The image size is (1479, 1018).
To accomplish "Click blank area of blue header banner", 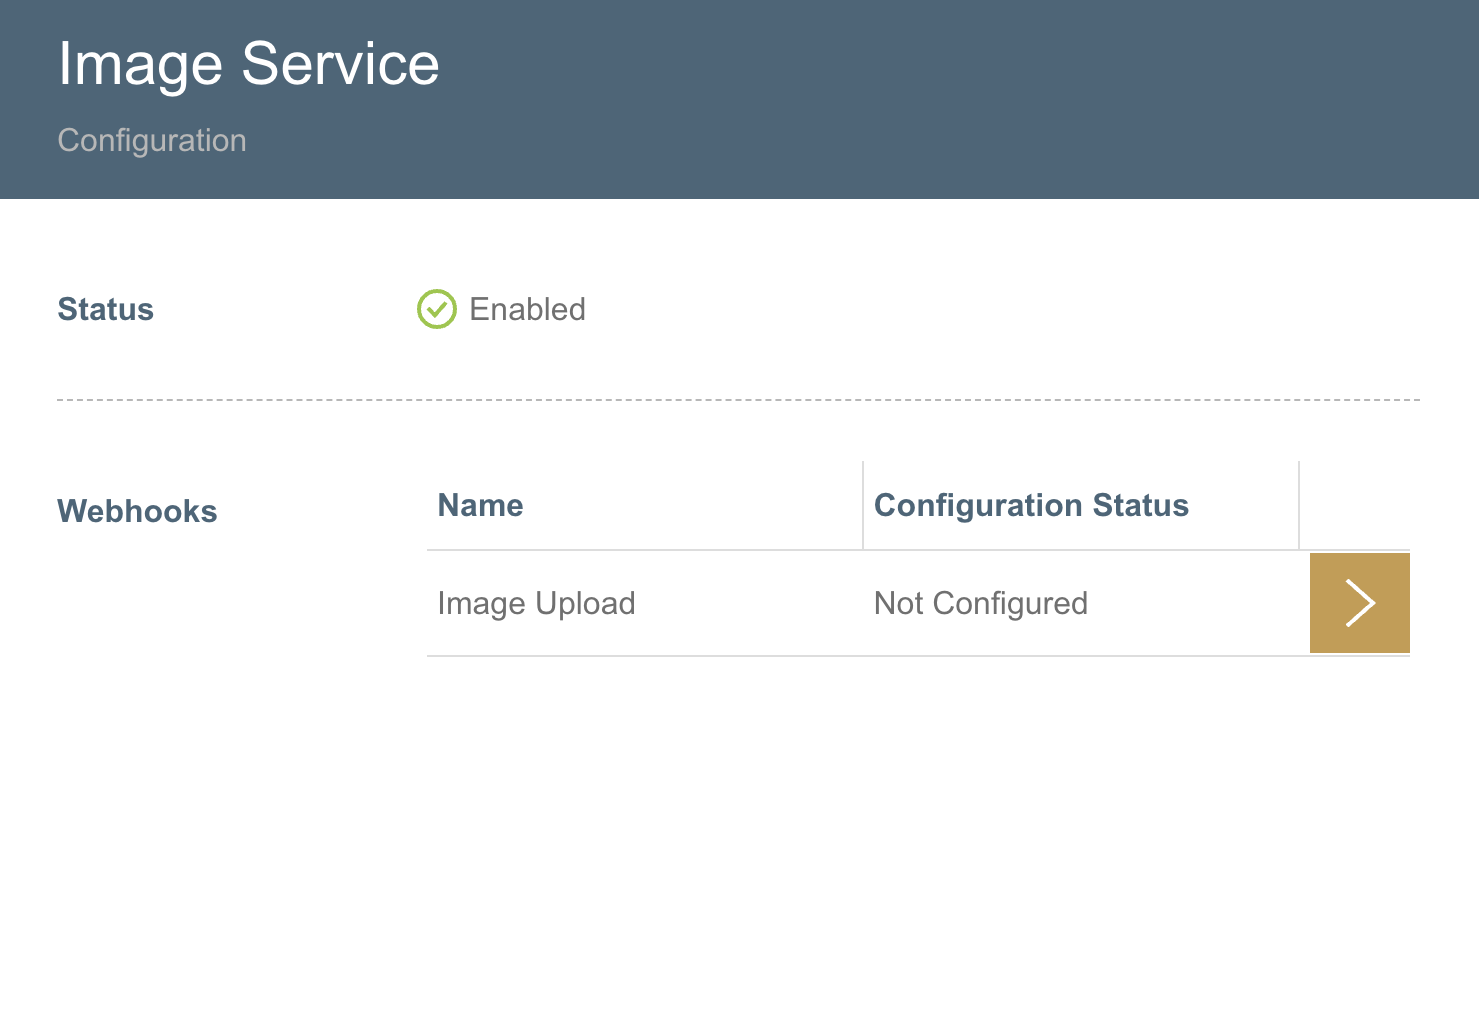I will [950, 100].
